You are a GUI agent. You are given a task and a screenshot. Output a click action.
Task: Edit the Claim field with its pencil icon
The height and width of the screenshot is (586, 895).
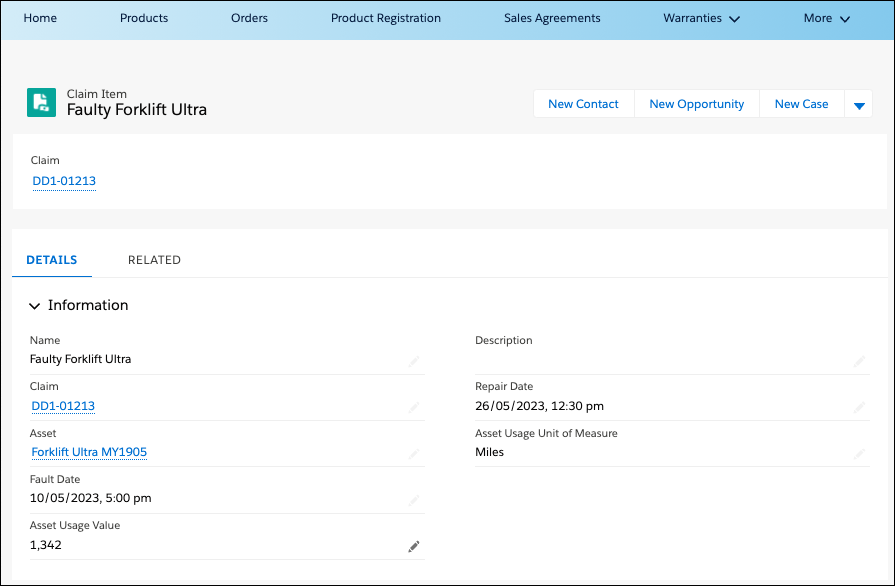click(414, 406)
